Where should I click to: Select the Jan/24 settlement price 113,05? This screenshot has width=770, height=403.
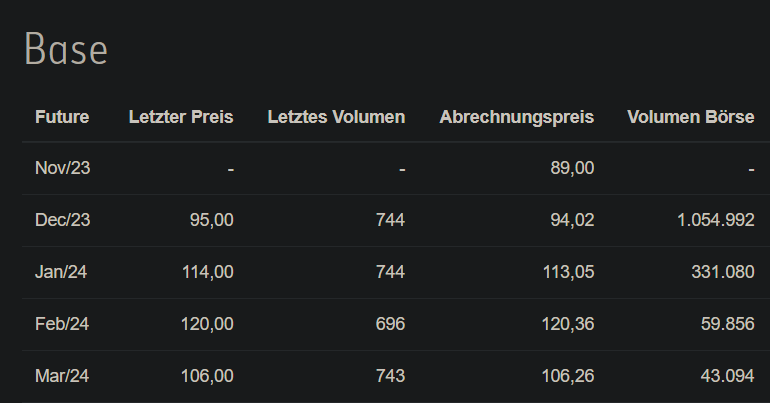coord(568,272)
